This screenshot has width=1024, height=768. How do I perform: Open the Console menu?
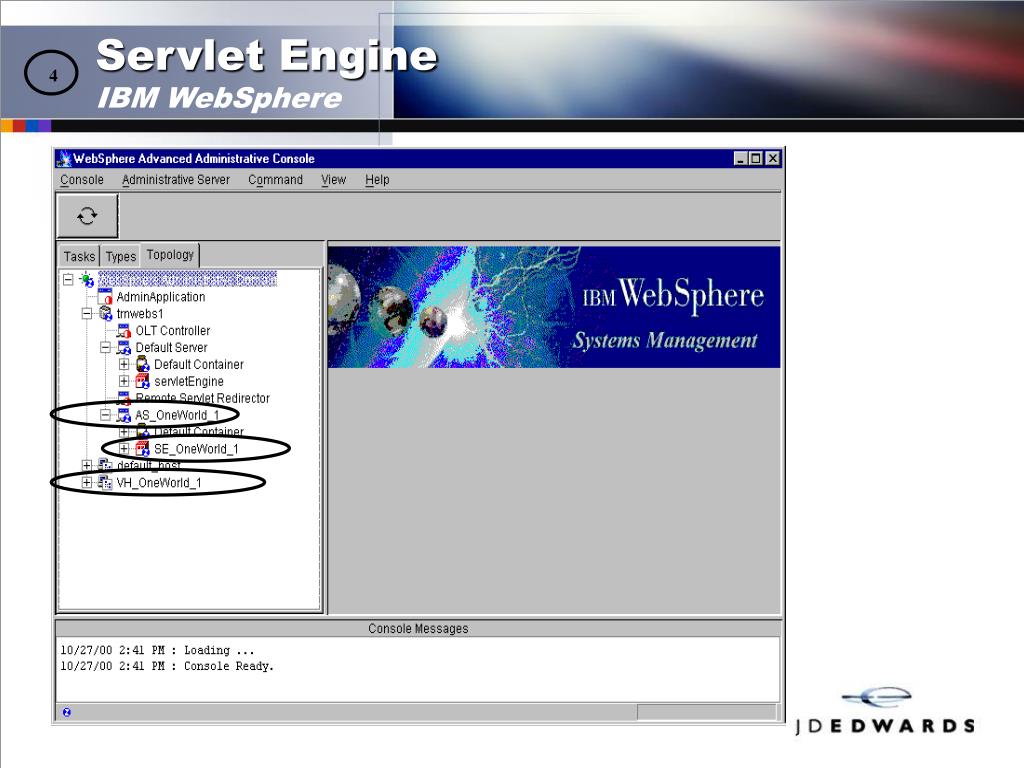[82, 180]
